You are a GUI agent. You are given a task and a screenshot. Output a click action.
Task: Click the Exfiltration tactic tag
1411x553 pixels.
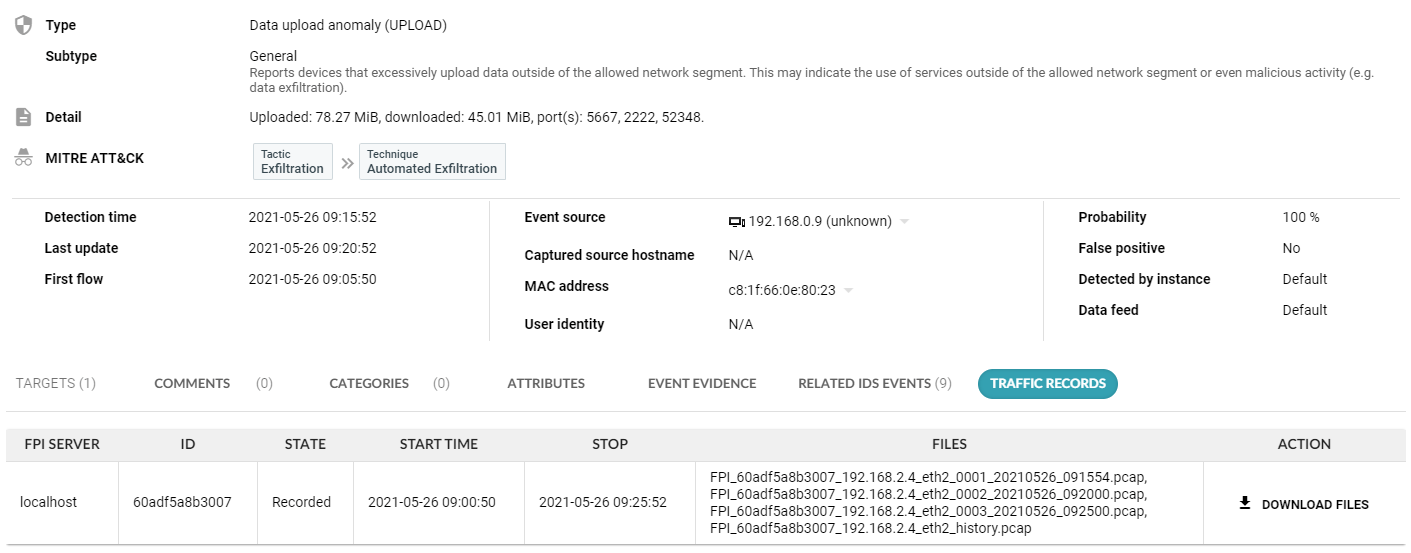pyautogui.click(x=292, y=162)
